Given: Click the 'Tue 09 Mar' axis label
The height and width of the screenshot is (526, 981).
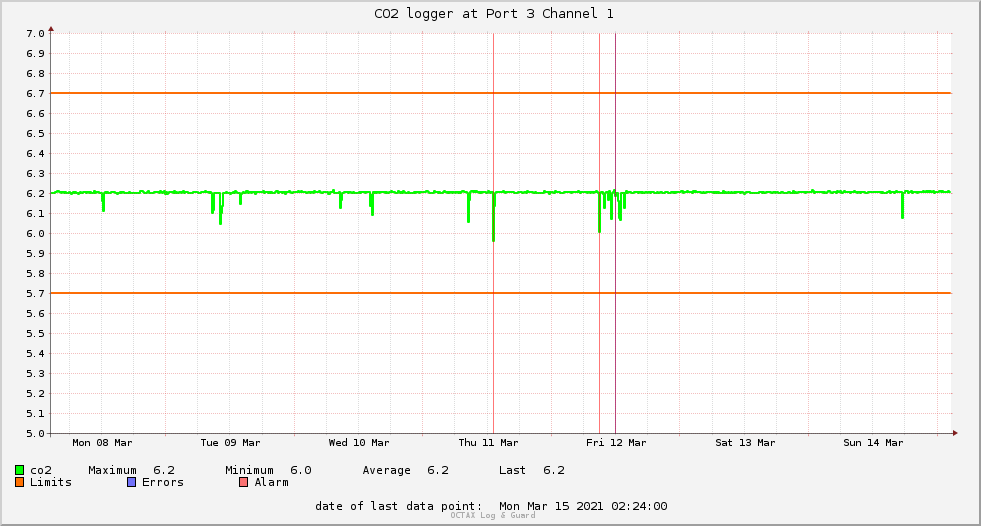Looking at the screenshot, I should tap(230, 443).
